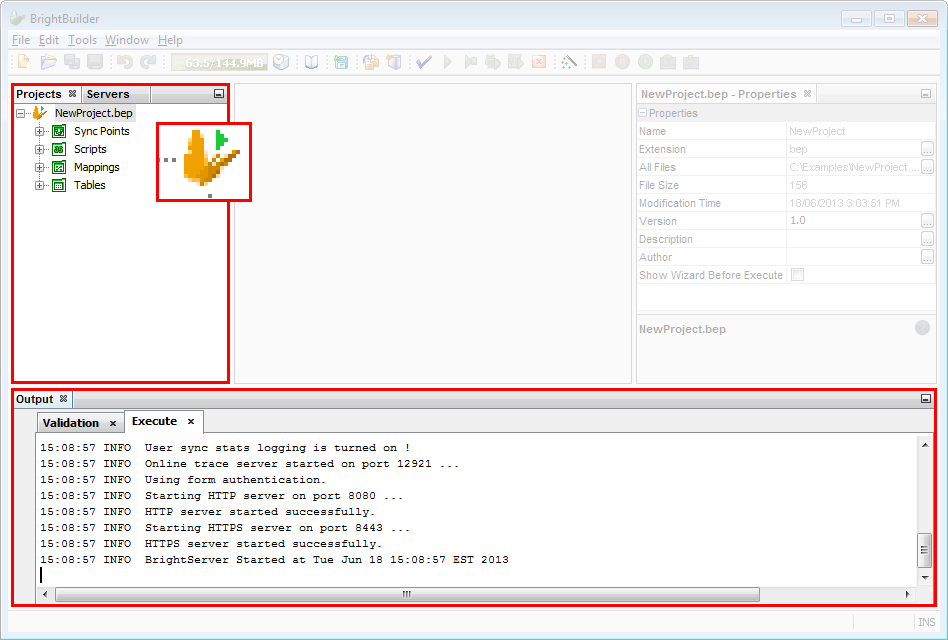Expand the Tables tree node
The width and height of the screenshot is (948, 640).
pos(40,185)
